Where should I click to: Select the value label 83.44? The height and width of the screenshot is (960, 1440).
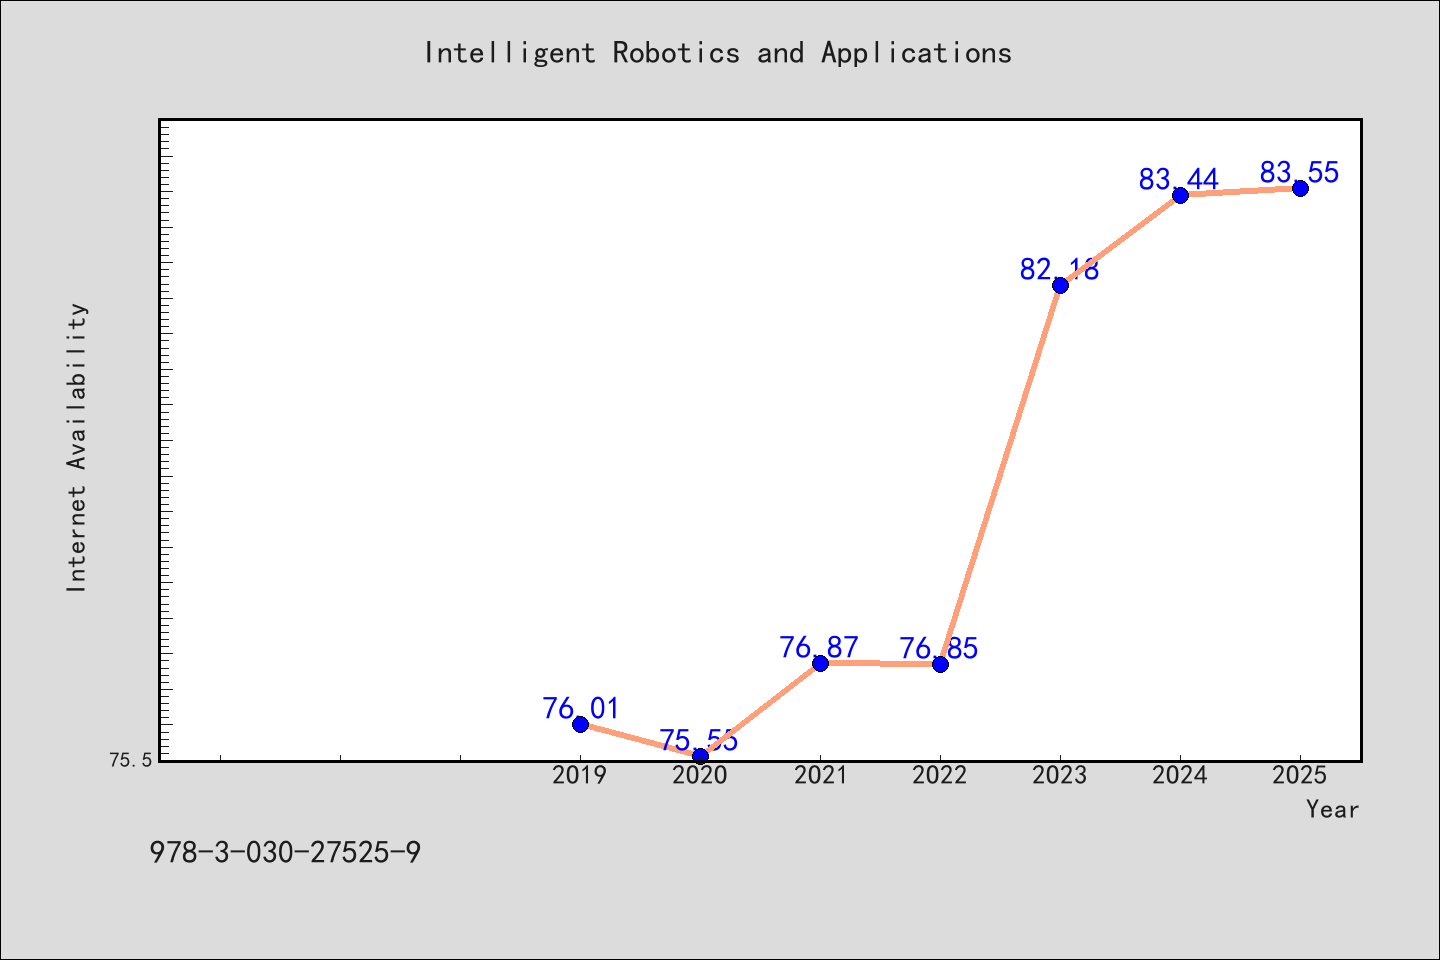pos(1179,179)
